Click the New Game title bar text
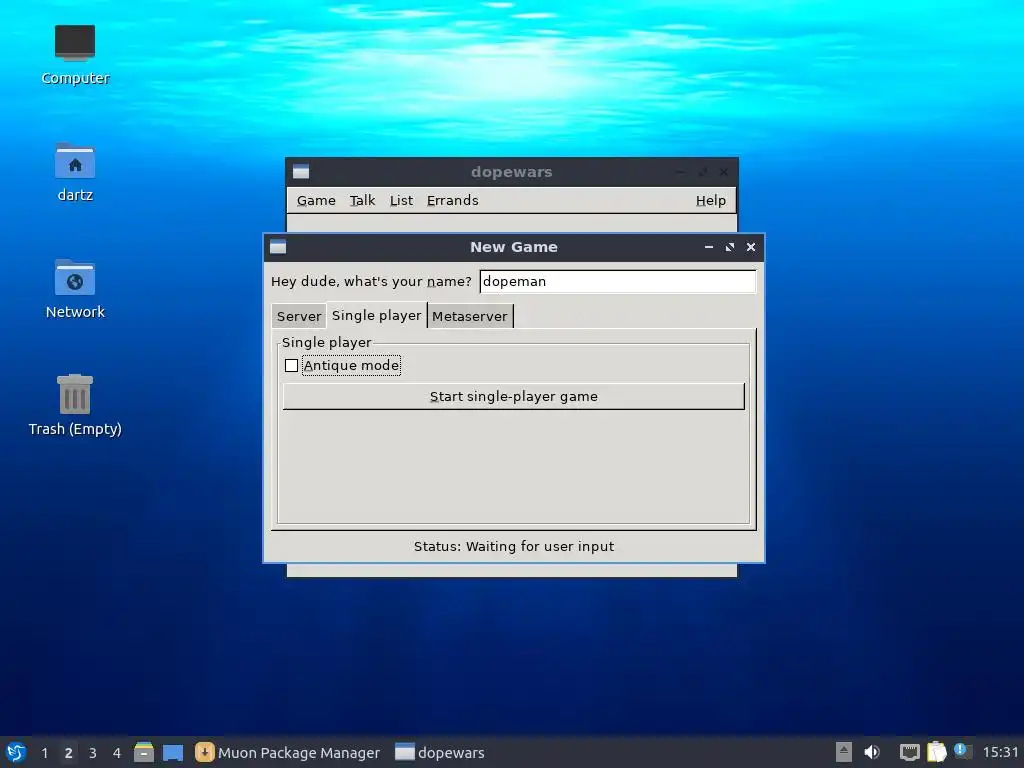The image size is (1024, 768). tap(514, 247)
